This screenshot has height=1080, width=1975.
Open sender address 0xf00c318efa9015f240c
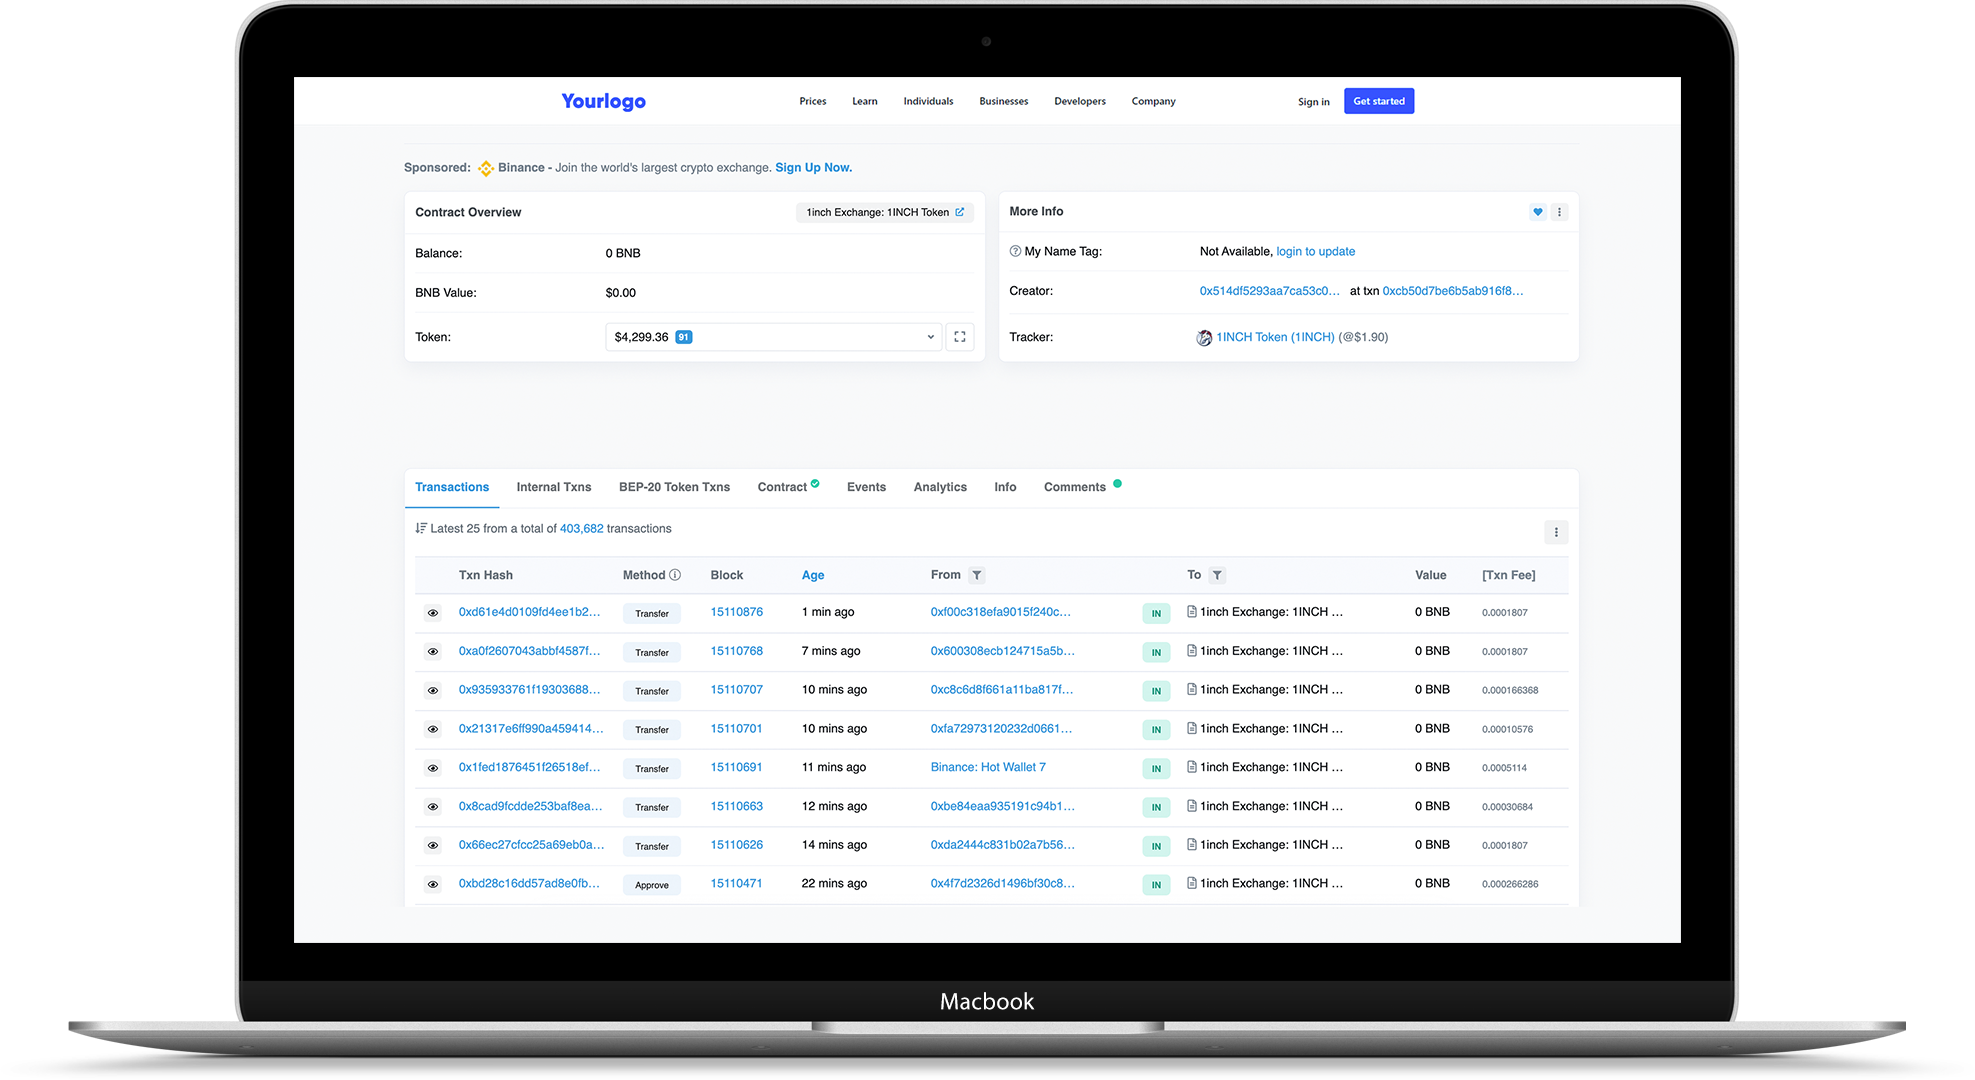point(1000,612)
